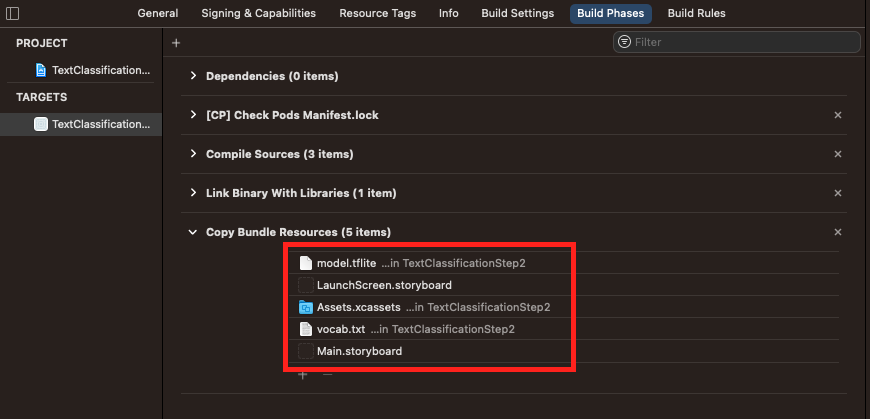Click the filter icon in search field

click(x=625, y=42)
